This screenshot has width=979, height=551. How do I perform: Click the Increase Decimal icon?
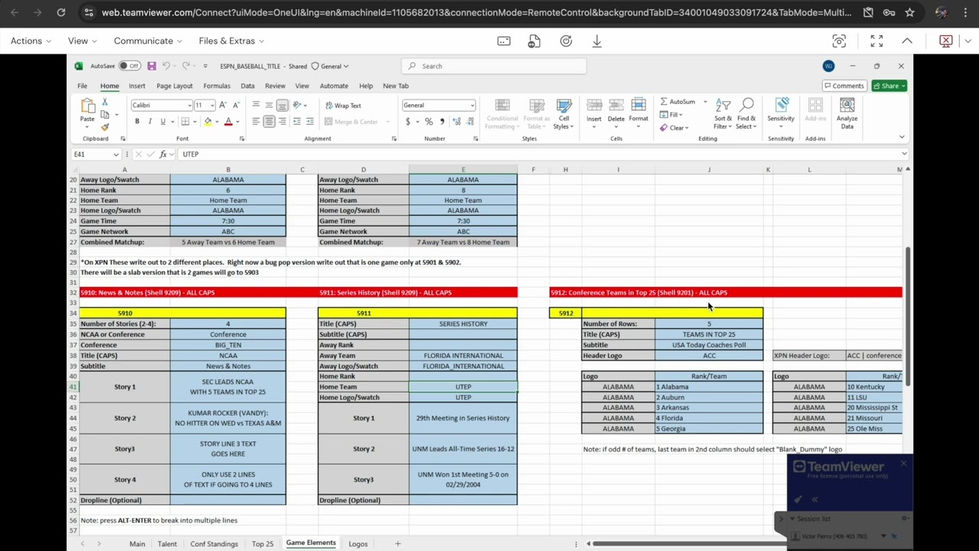click(x=457, y=122)
